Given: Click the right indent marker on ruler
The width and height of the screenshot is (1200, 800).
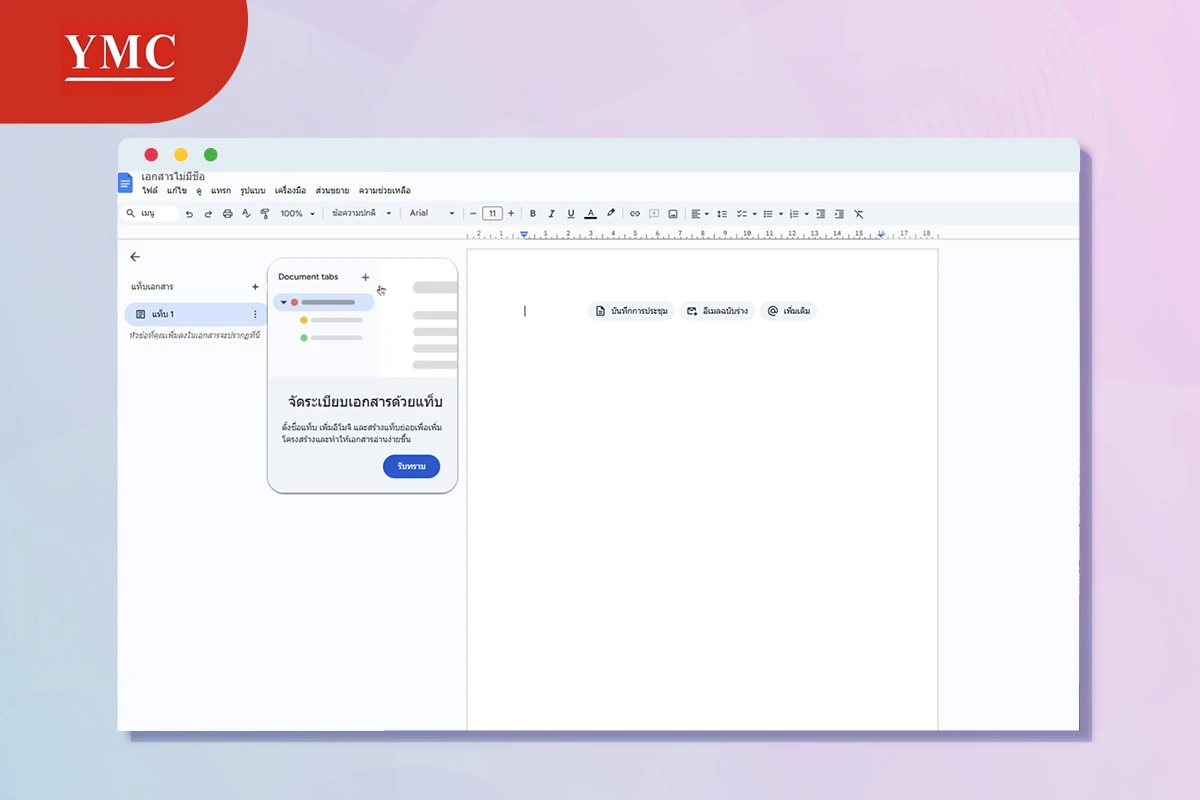Looking at the screenshot, I should (x=881, y=234).
